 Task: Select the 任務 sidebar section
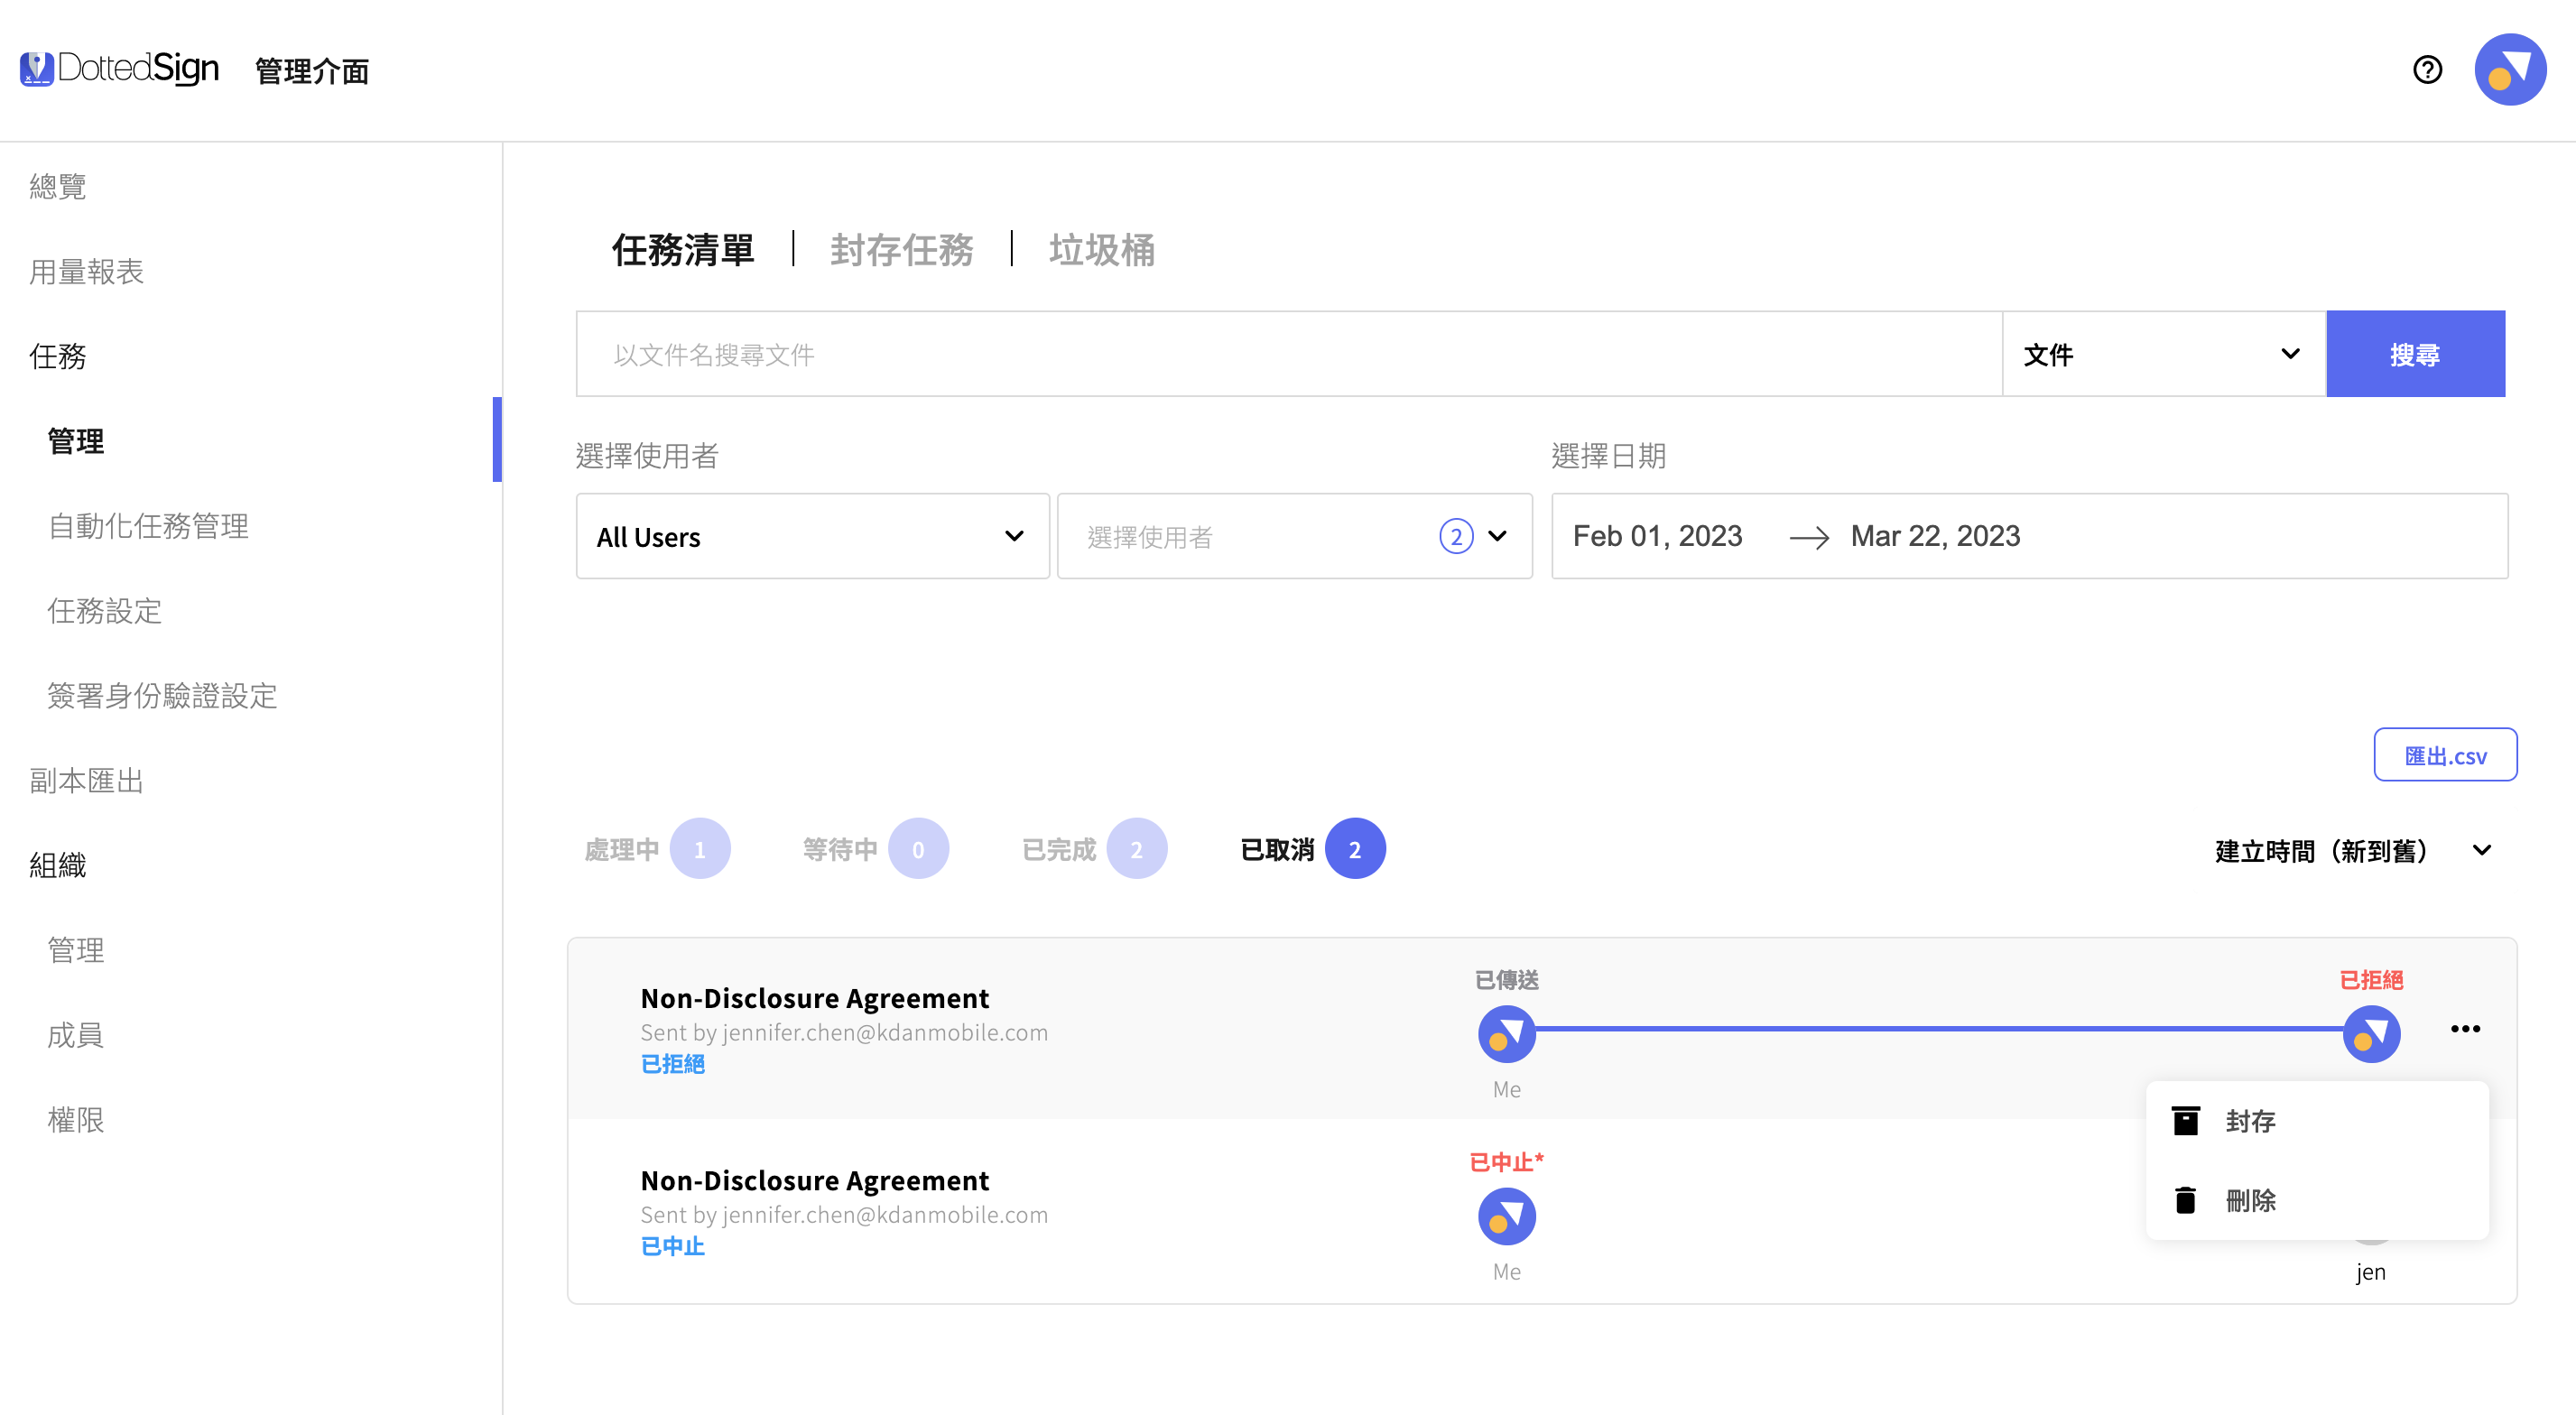[58, 356]
